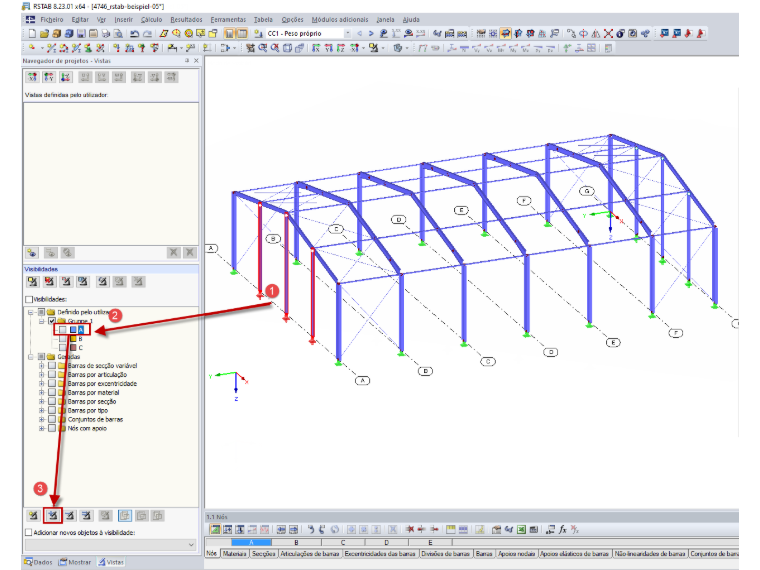This screenshot has height=570, width=760.
Task: Click the Excel export icon in table toolbar
Action: coord(521,529)
